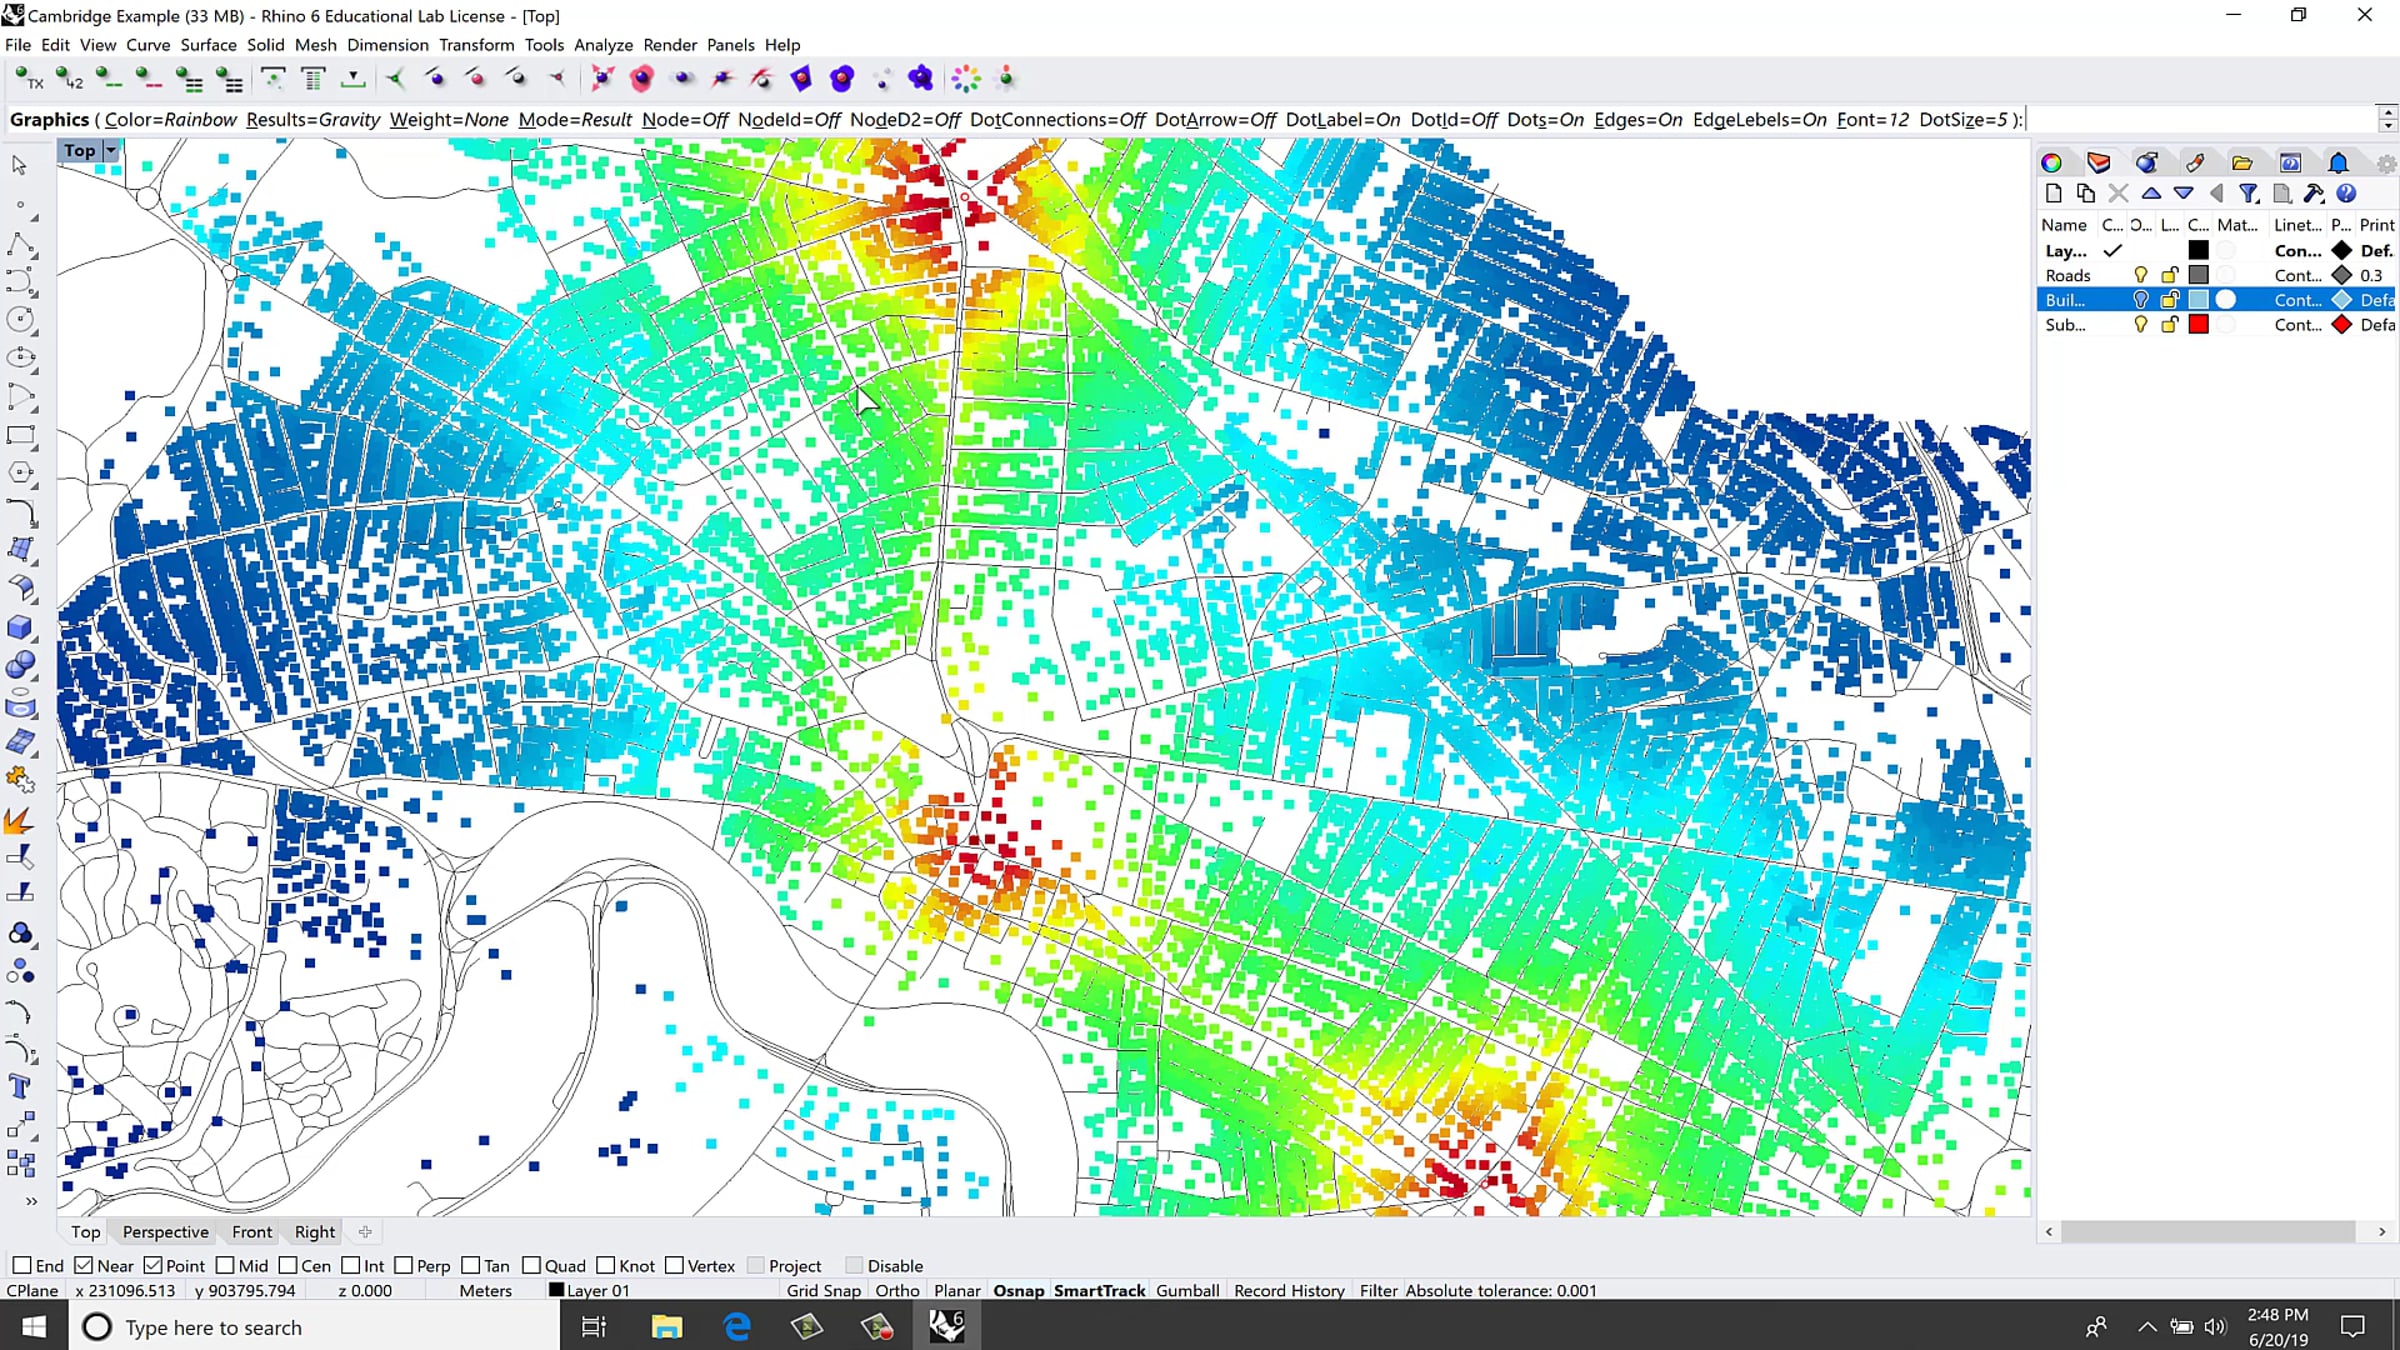
Task: Enable the Mid osnap checkbox
Action: tap(225, 1265)
